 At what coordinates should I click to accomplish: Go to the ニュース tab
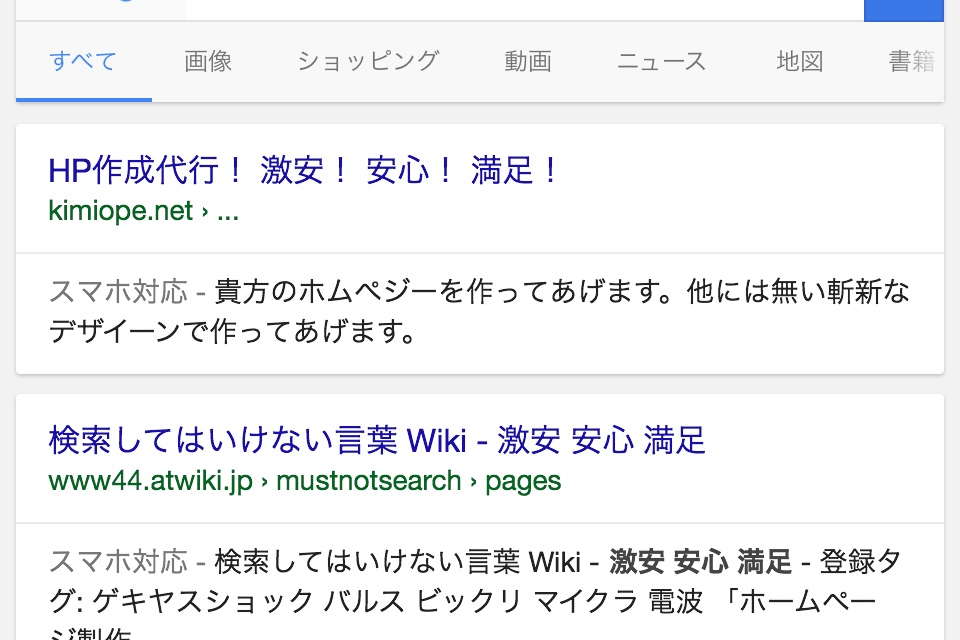pos(661,62)
